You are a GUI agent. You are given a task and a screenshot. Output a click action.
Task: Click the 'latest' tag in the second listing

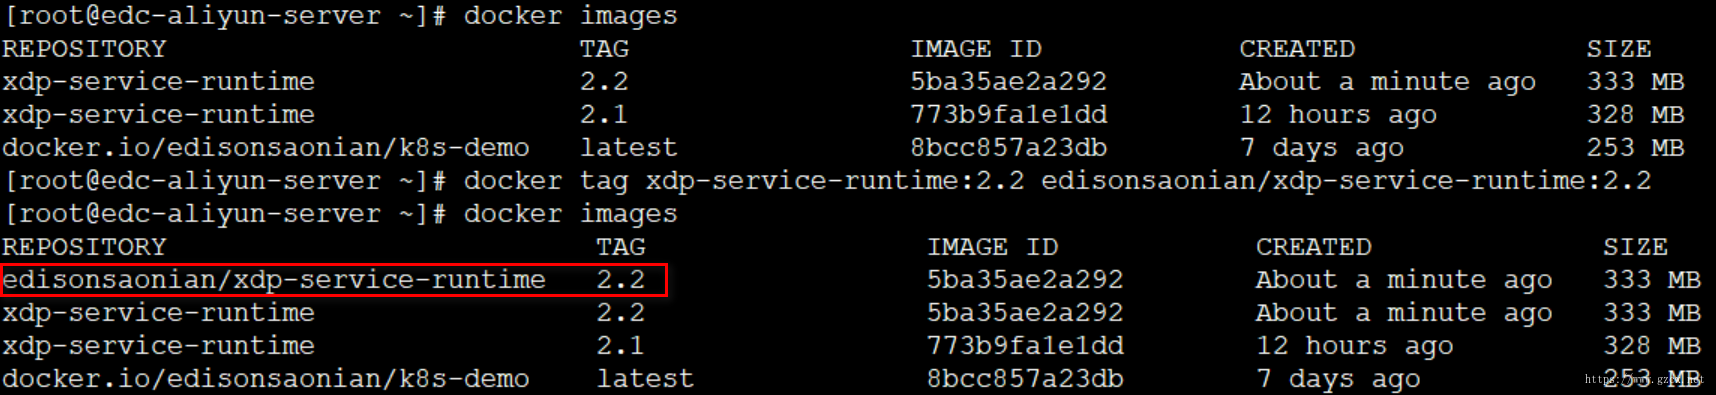pos(645,379)
